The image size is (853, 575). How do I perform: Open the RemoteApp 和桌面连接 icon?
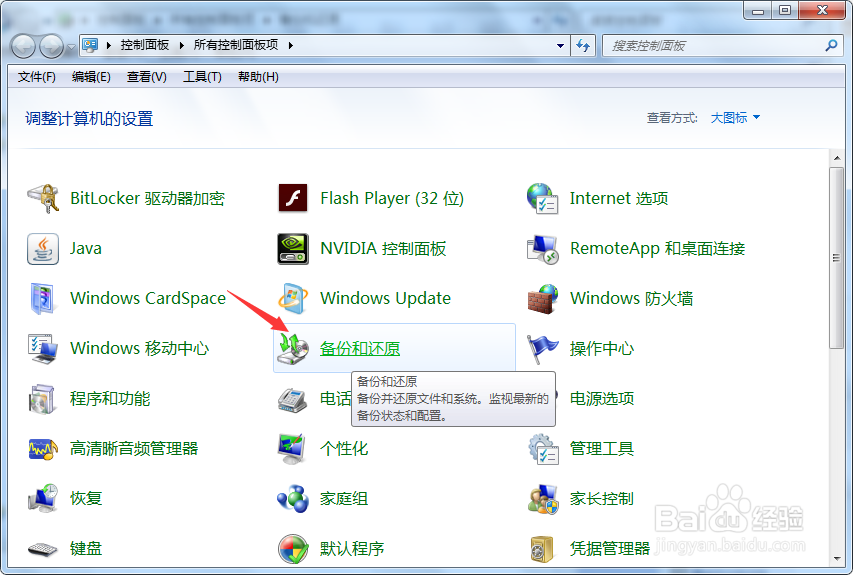(x=542, y=249)
